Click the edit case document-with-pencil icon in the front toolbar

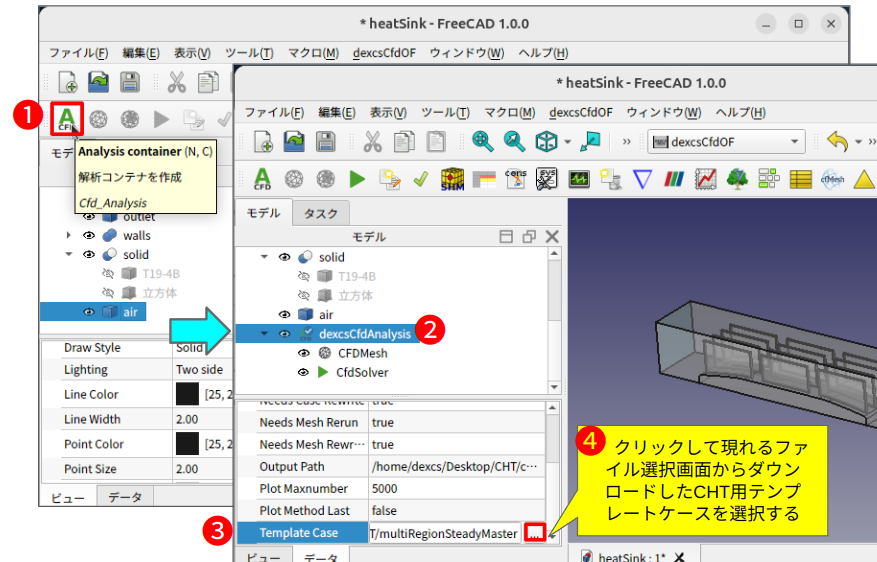[x=389, y=179]
